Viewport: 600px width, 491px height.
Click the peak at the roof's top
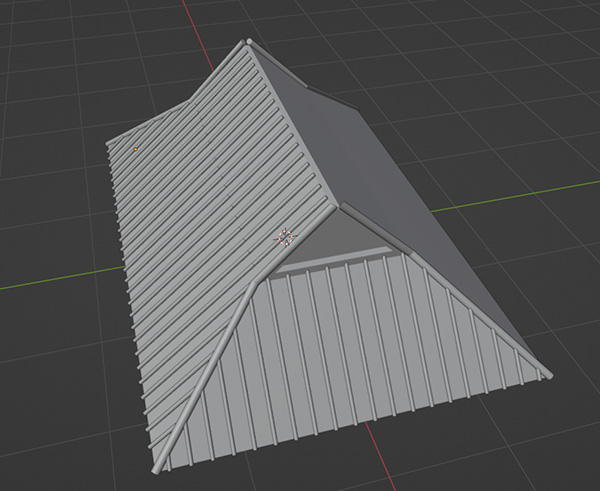point(248,44)
